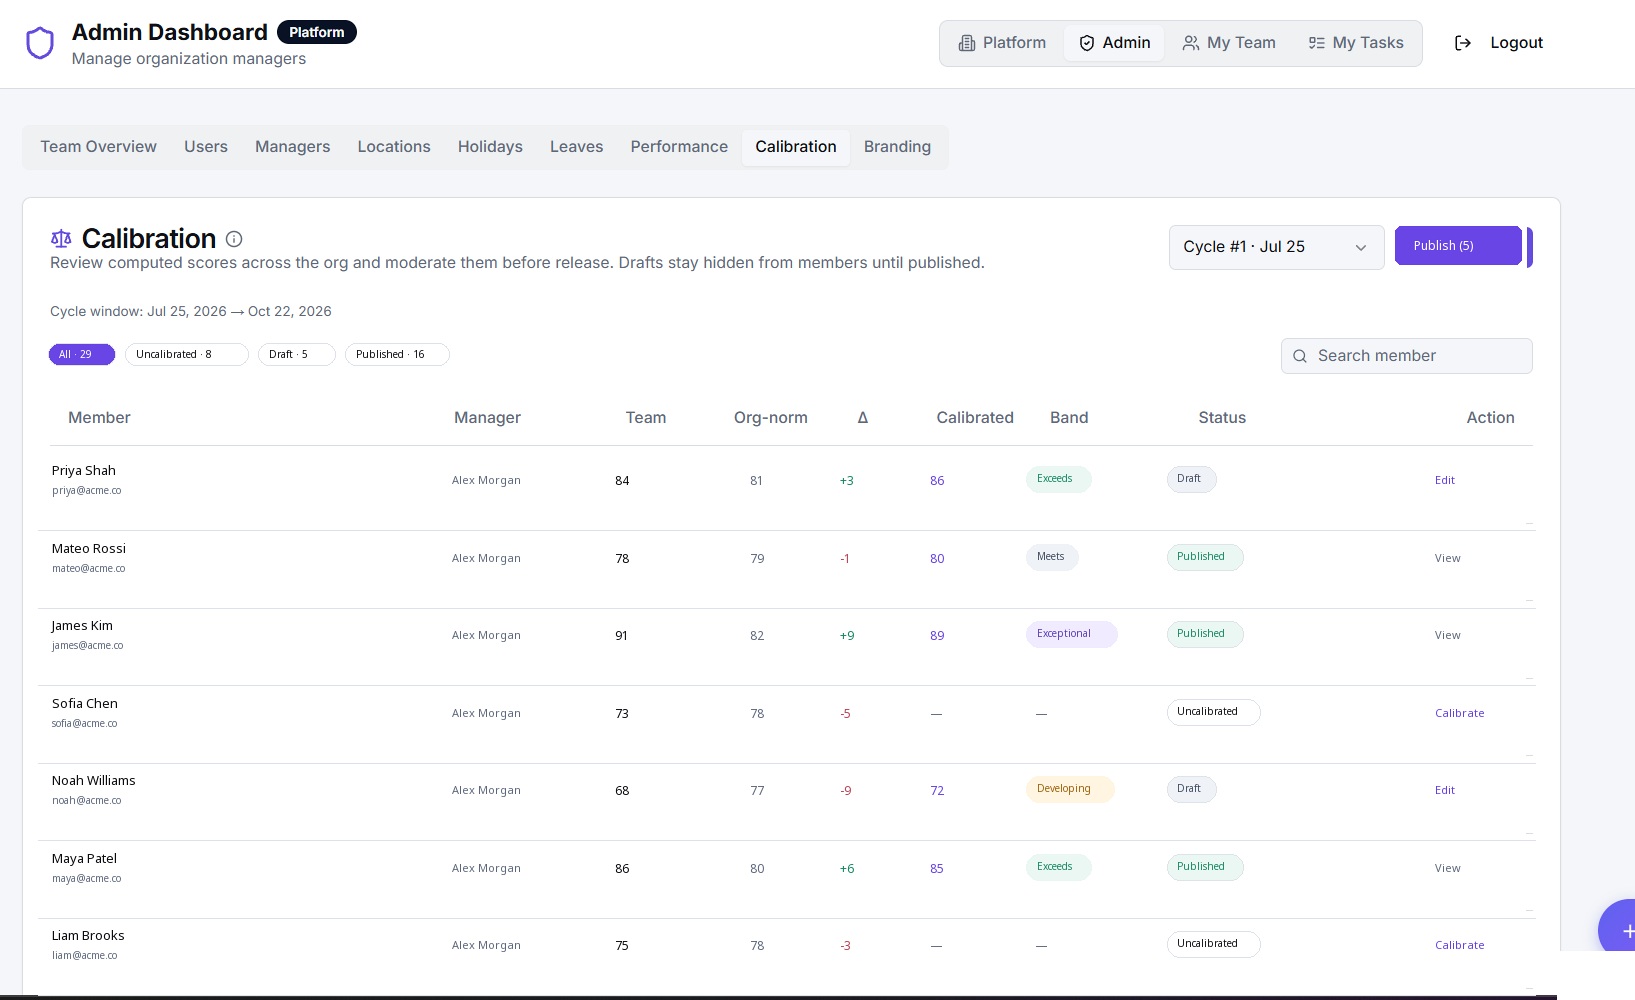Filter list by Published · 16 chip
Image resolution: width=1635 pixels, height=1000 pixels.
pyautogui.click(x=397, y=354)
